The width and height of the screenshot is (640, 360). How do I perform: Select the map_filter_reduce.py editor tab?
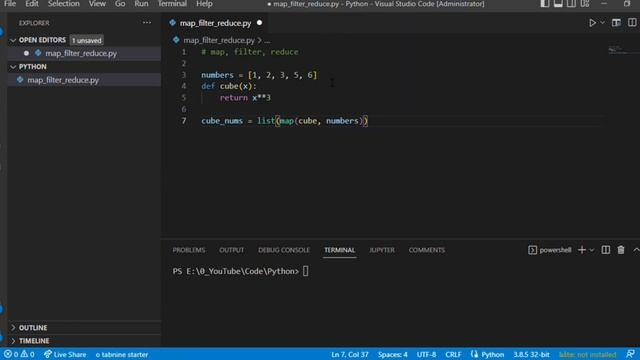(x=215, y=23)
